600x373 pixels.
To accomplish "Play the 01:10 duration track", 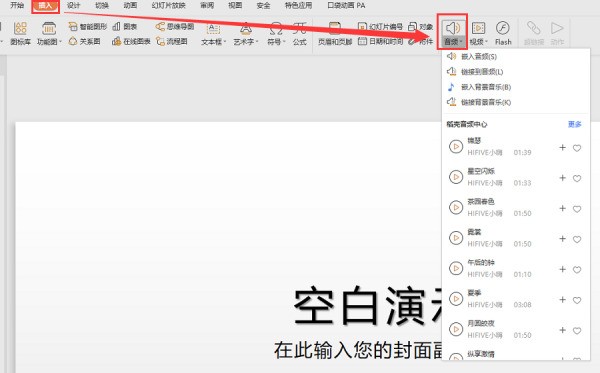I will click(456, 268).
